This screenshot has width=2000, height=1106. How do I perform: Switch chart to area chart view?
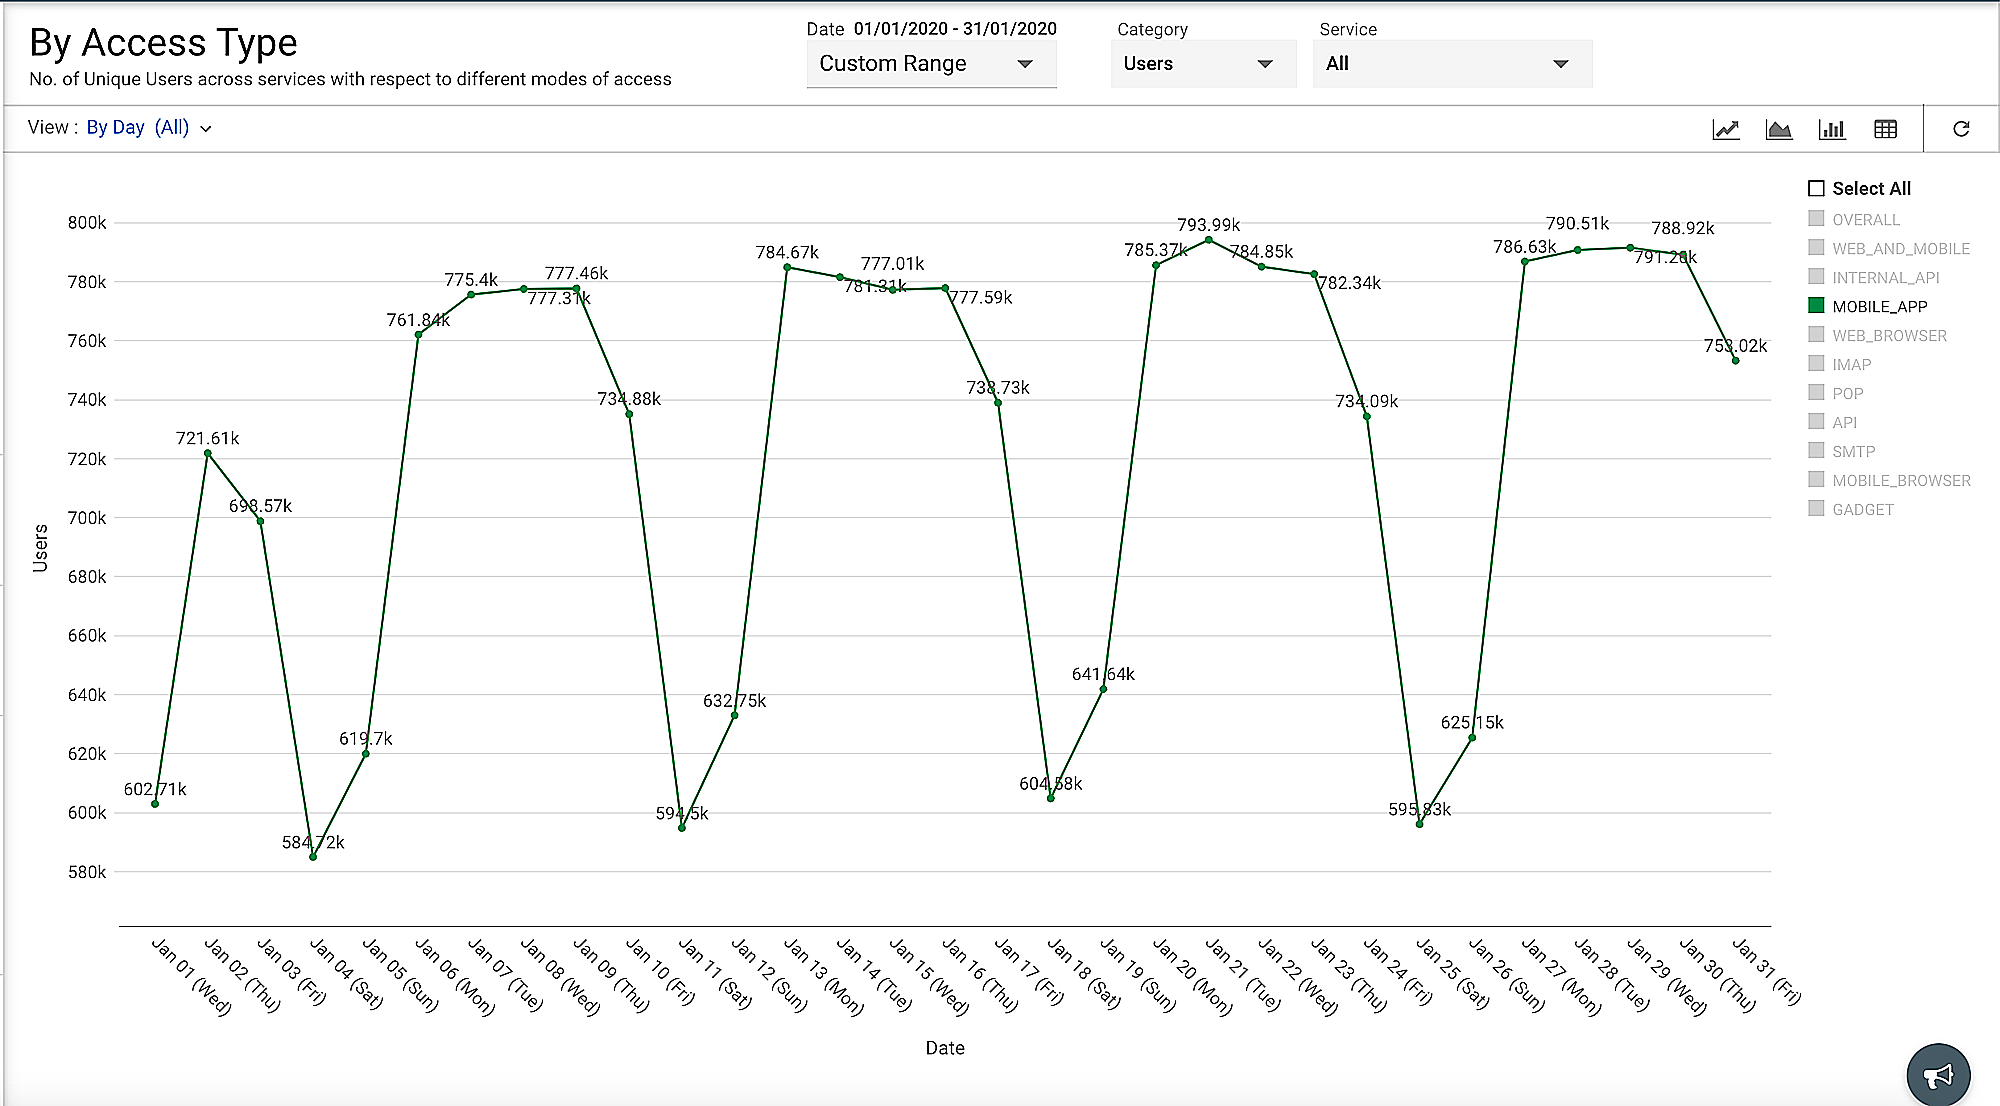click(x=1779, y=128)
